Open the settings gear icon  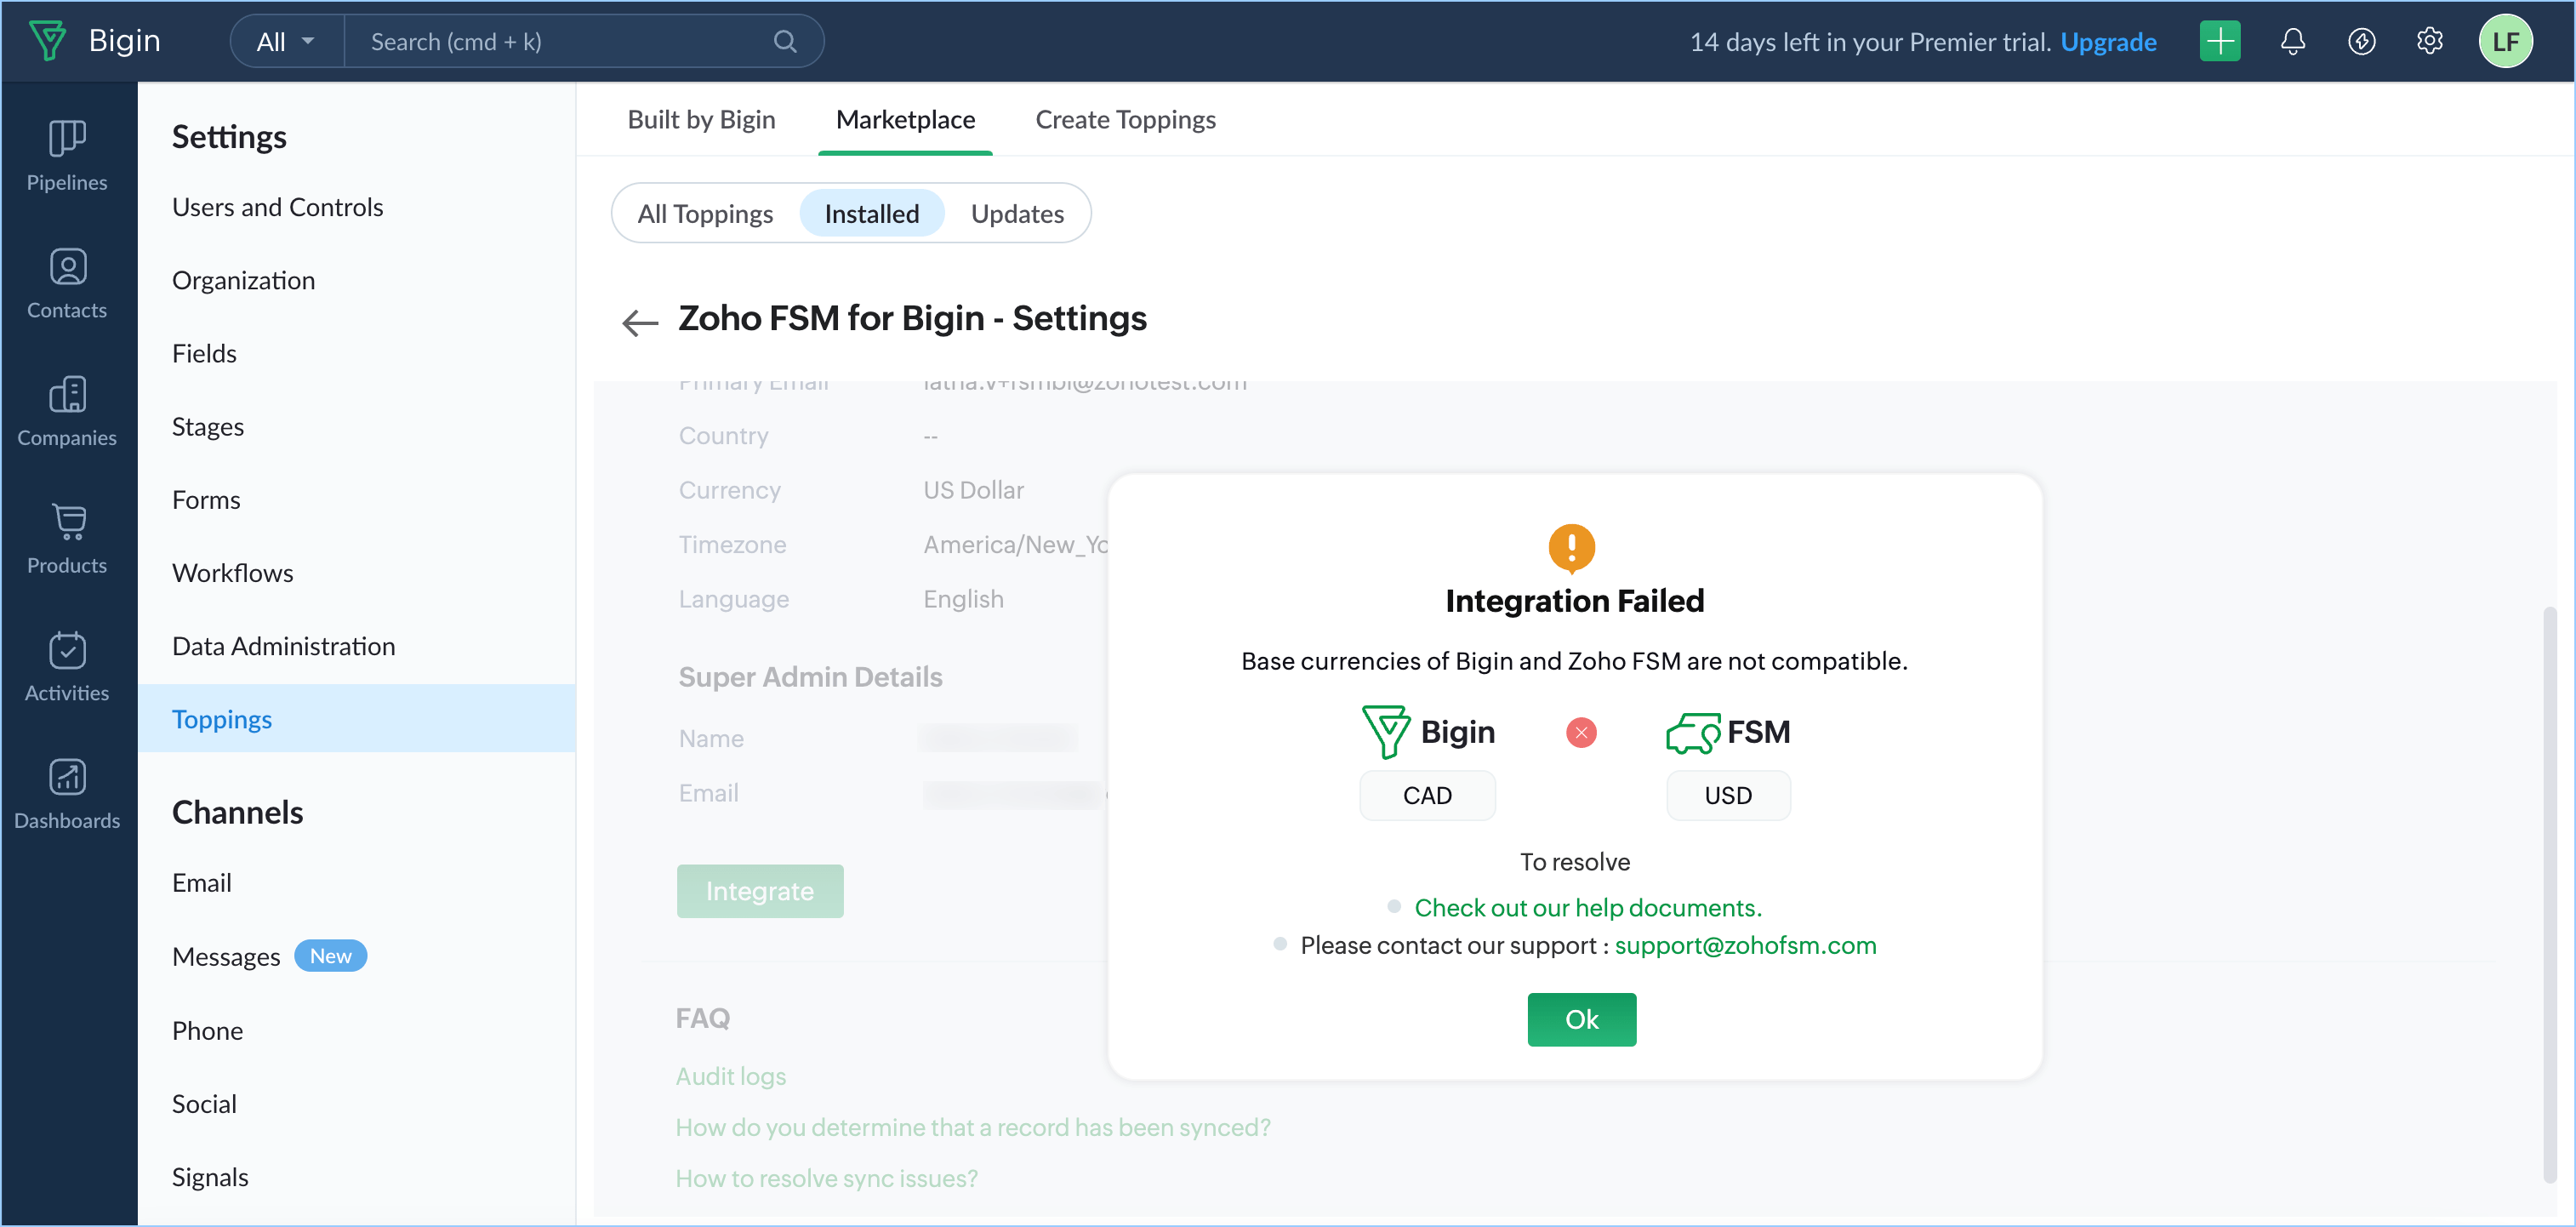(2429, 41)
